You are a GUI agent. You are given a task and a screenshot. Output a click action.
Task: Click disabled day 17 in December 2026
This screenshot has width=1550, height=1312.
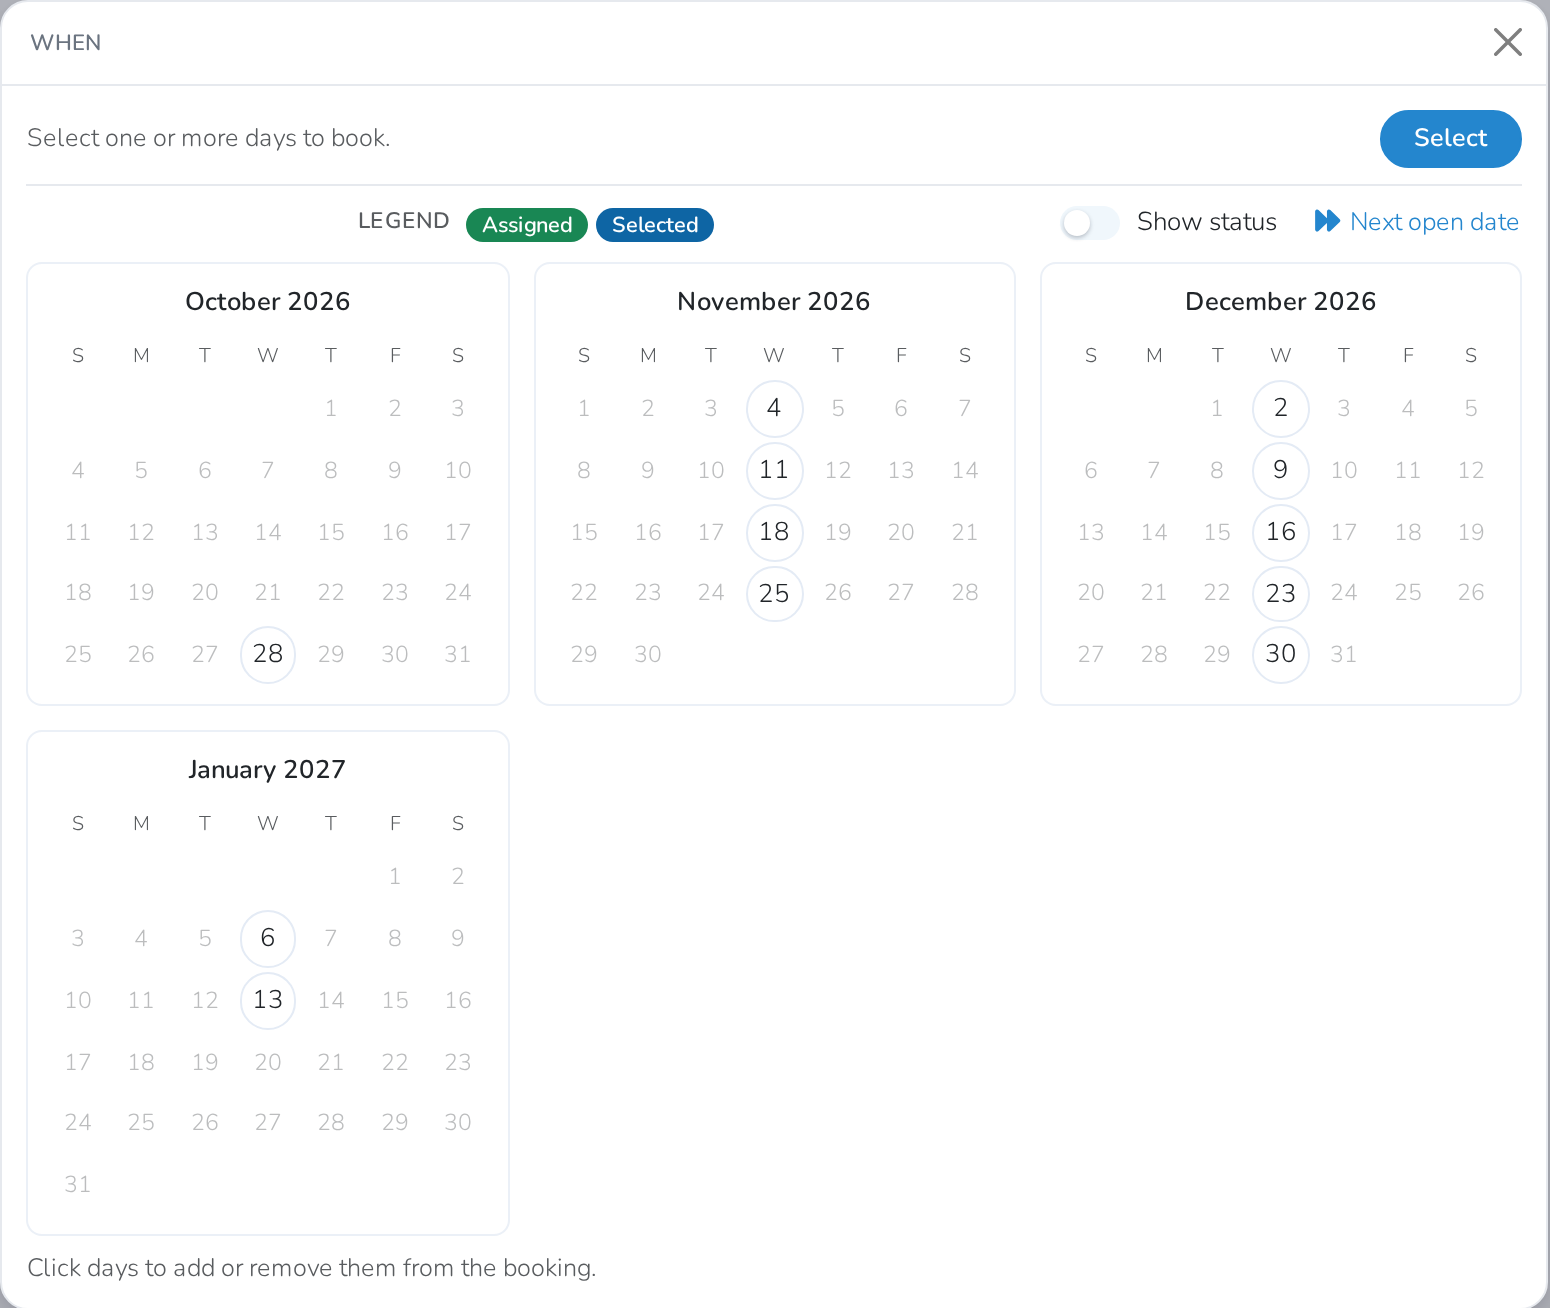tap(1344, 533)
